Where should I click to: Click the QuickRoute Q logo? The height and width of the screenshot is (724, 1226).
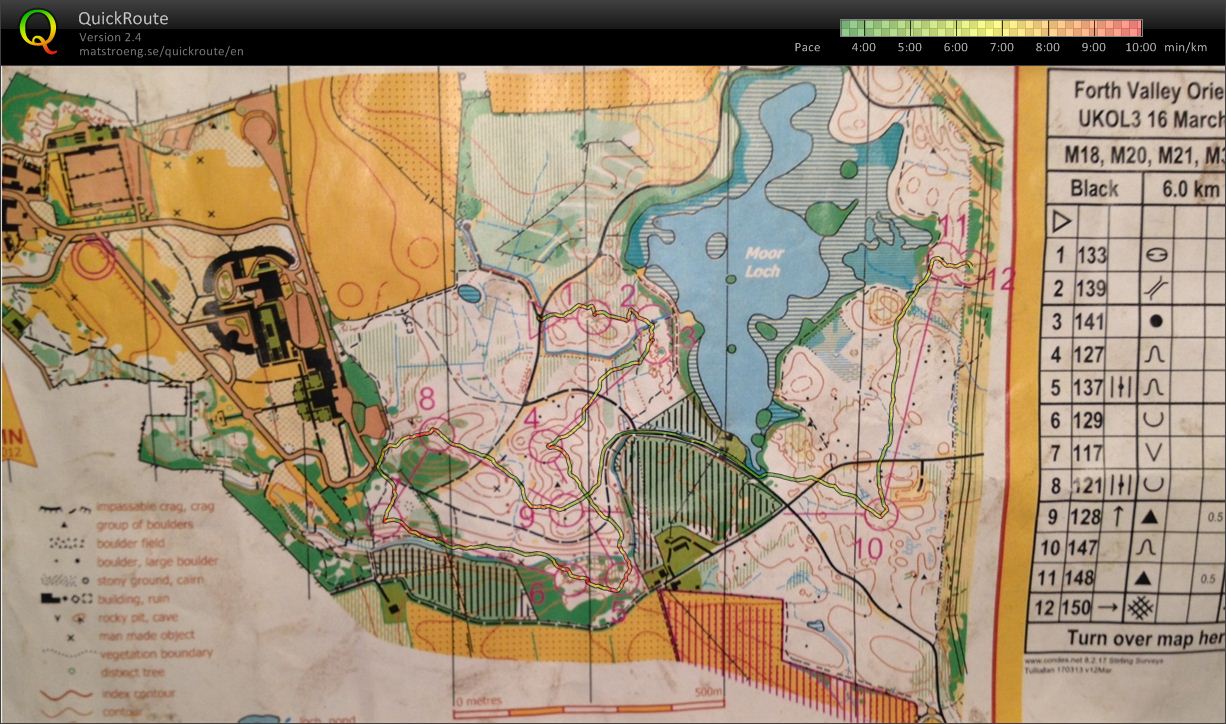(38, 31)
